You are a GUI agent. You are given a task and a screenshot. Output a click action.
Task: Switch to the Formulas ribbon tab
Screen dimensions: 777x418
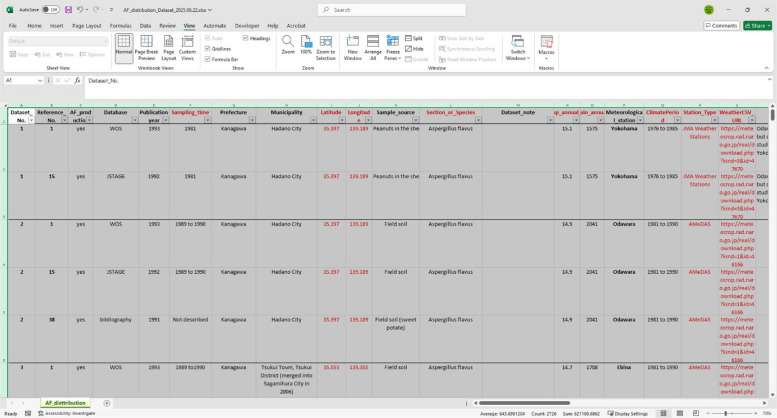pyautogui.click(x=120, y=26)
